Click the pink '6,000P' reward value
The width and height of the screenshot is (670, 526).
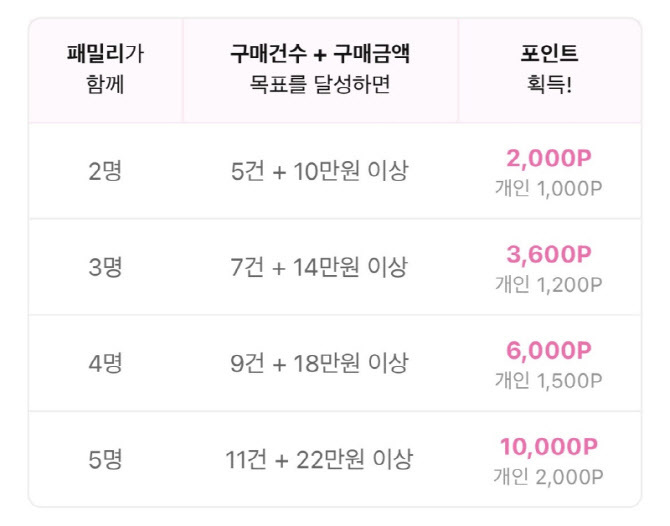549,350
